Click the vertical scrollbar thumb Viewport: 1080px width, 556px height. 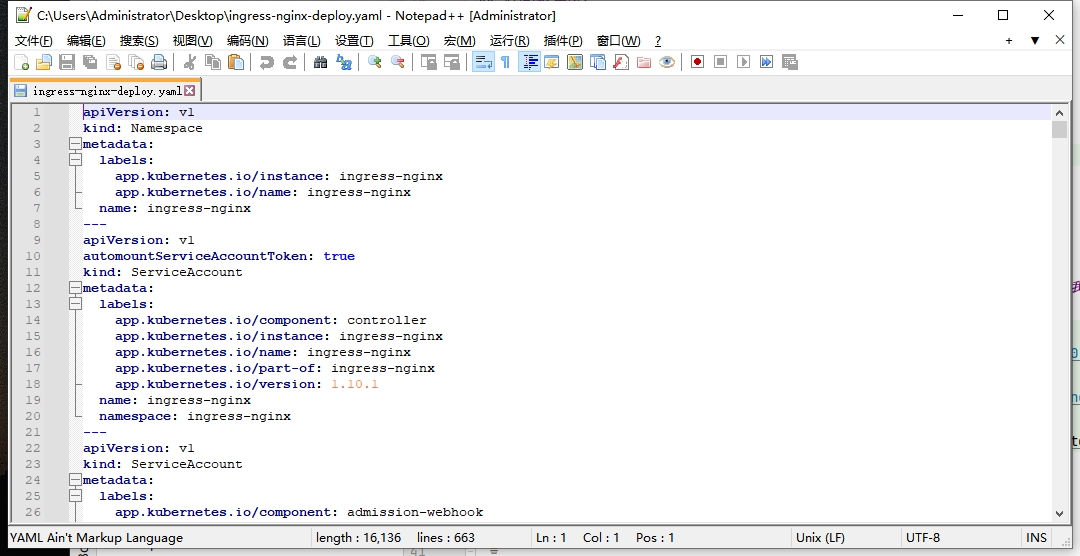click(1059, 130)
